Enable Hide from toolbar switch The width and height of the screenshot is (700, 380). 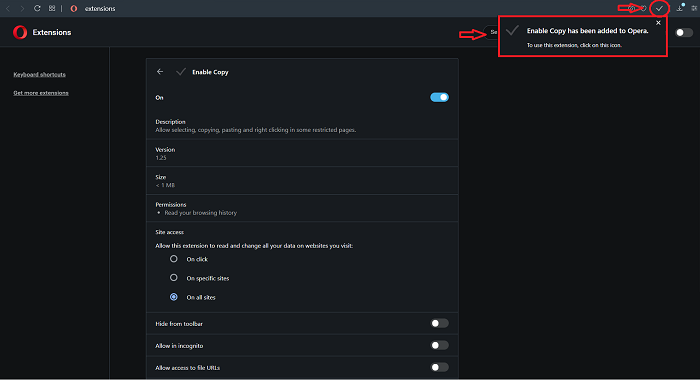click(439, 323)
